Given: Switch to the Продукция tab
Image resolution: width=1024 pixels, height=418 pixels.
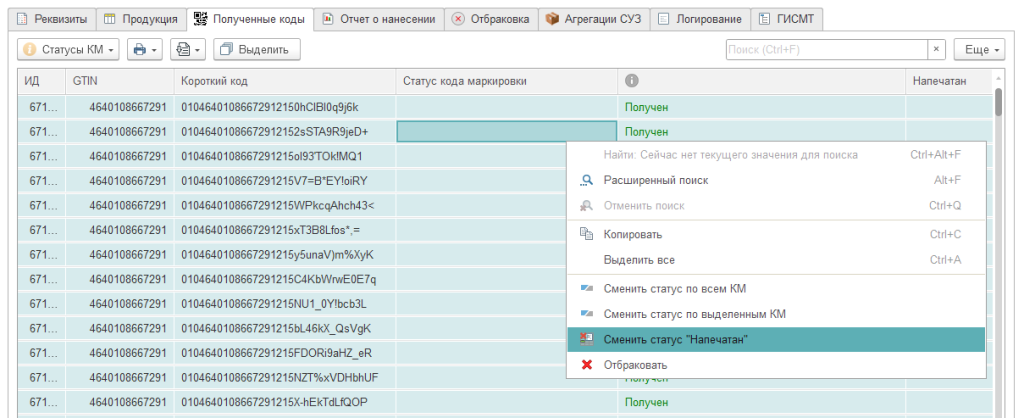Looking at the screenshot, I should coord(141,19).
